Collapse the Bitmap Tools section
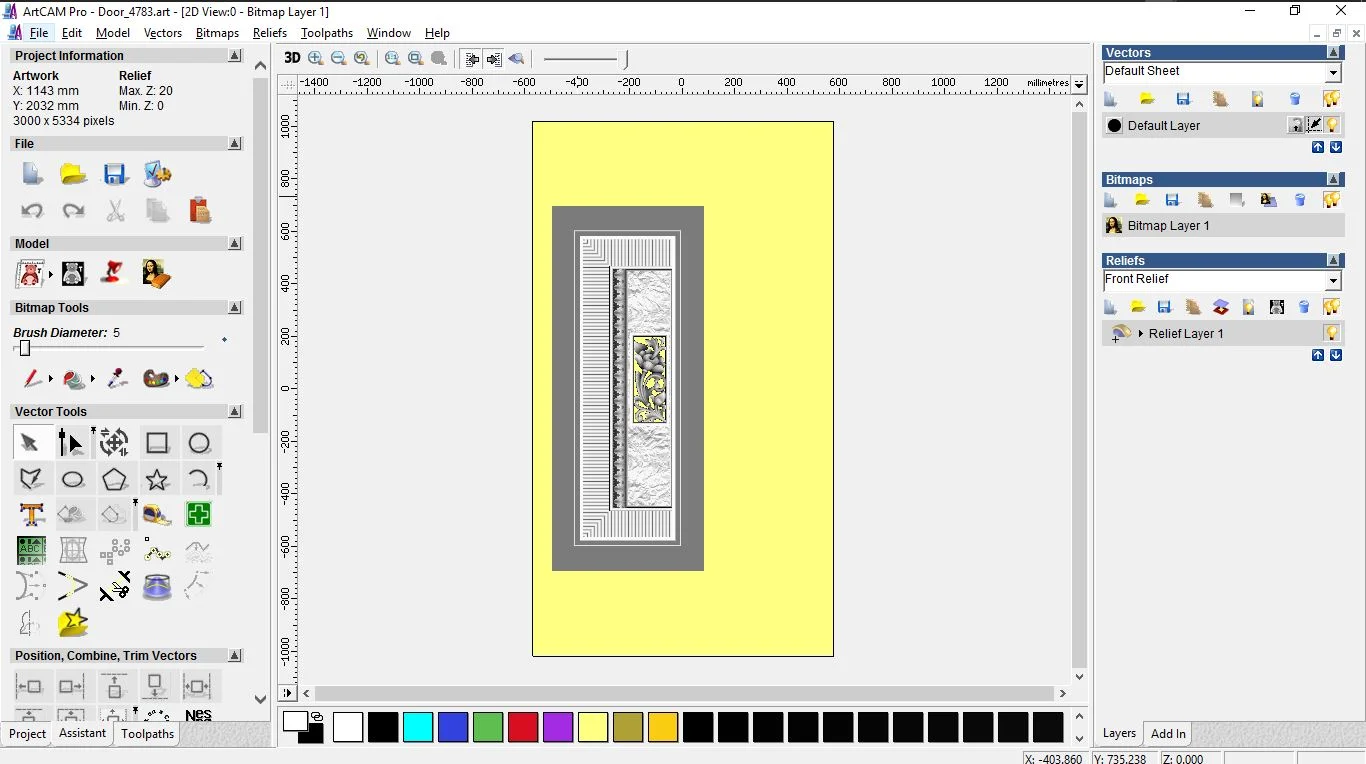This screenshot has height=764, width=1366. click(x=235, y=308)
